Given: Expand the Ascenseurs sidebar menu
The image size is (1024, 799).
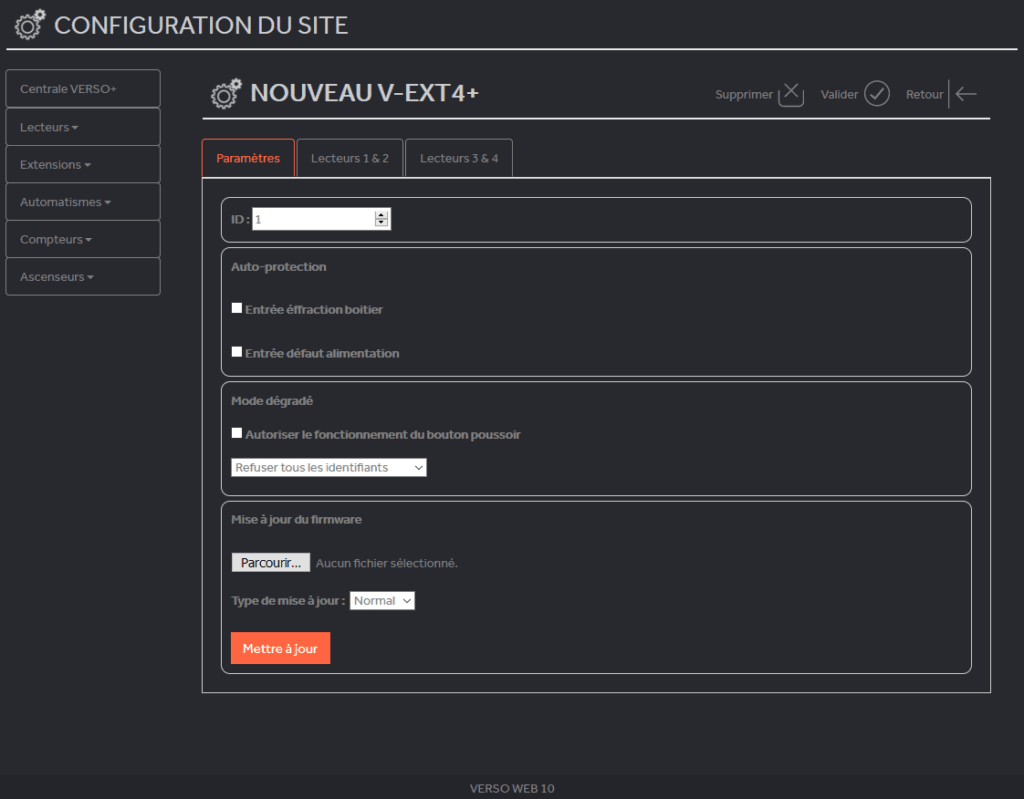Looking at the screenshot, I should tap(83, 276).
